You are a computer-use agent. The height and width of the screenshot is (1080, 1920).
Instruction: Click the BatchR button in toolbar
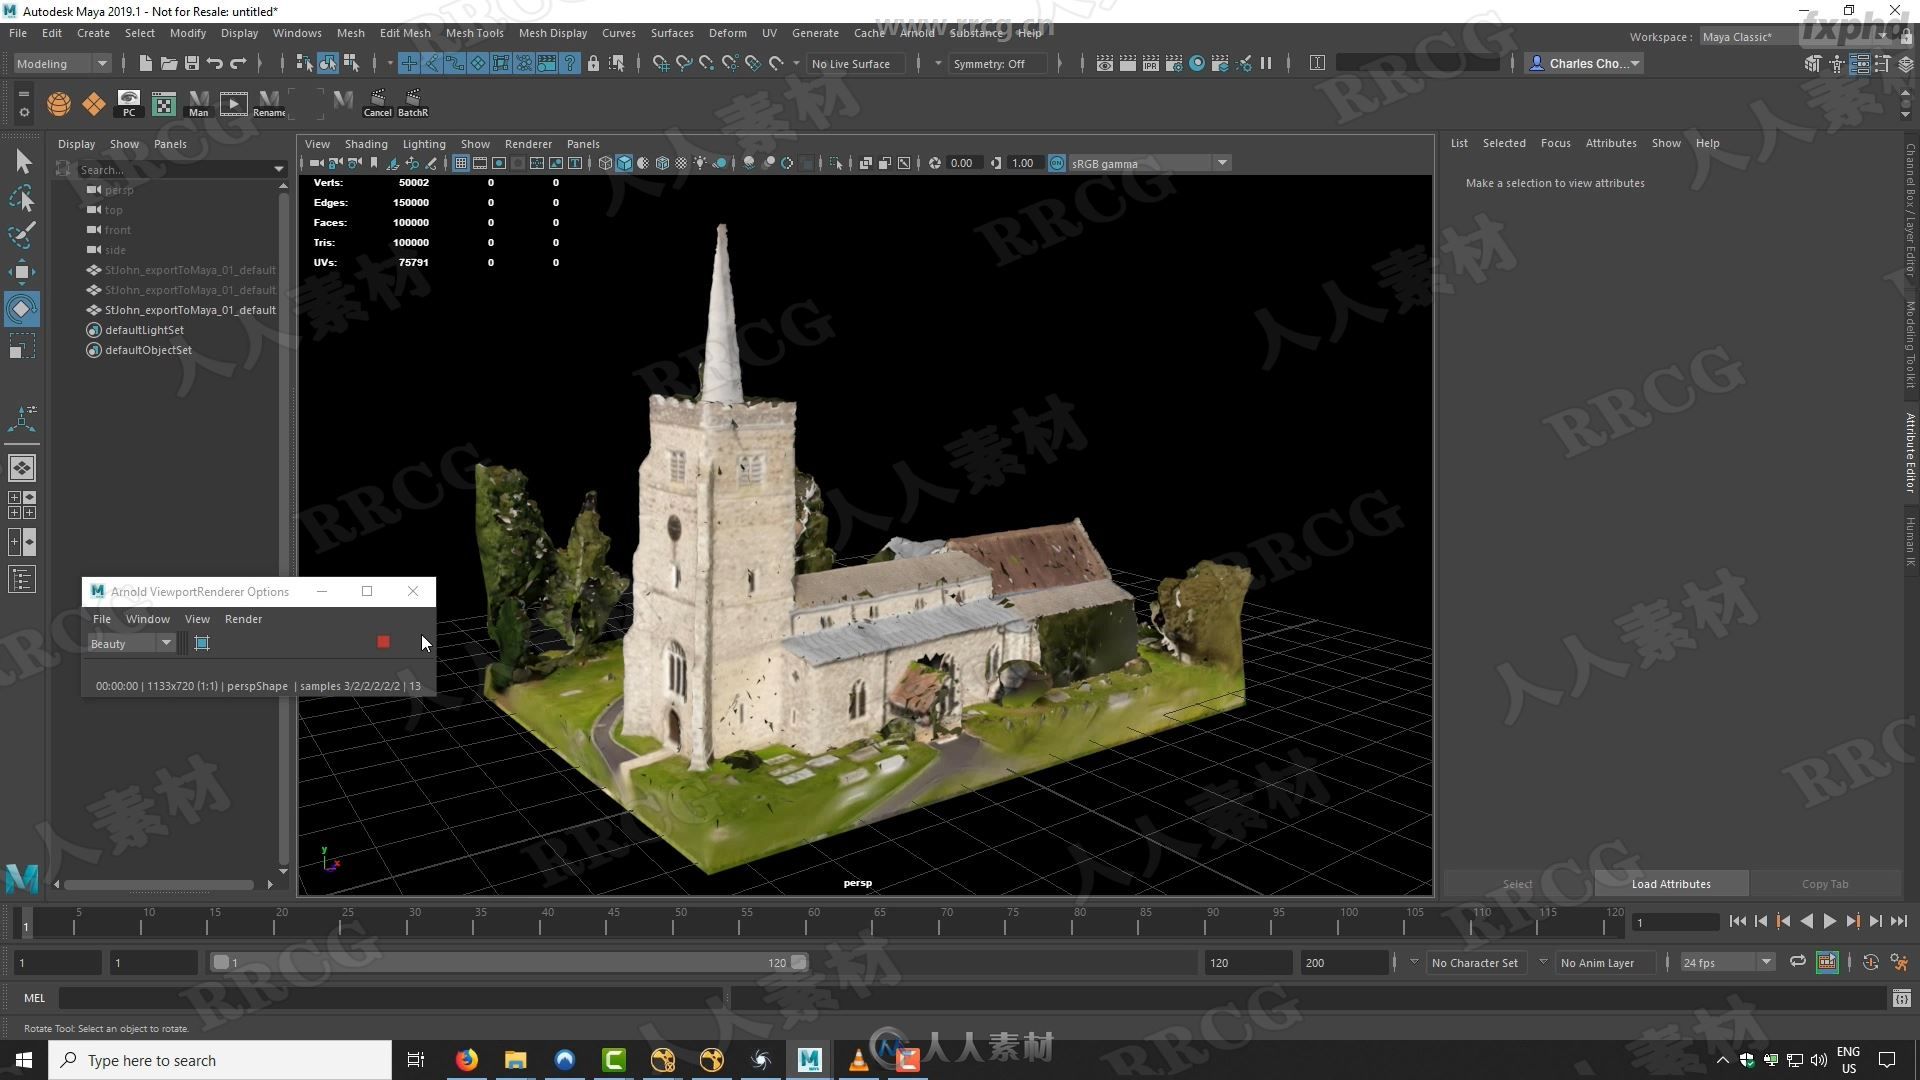pyautogui.click(x=413, y=102)
